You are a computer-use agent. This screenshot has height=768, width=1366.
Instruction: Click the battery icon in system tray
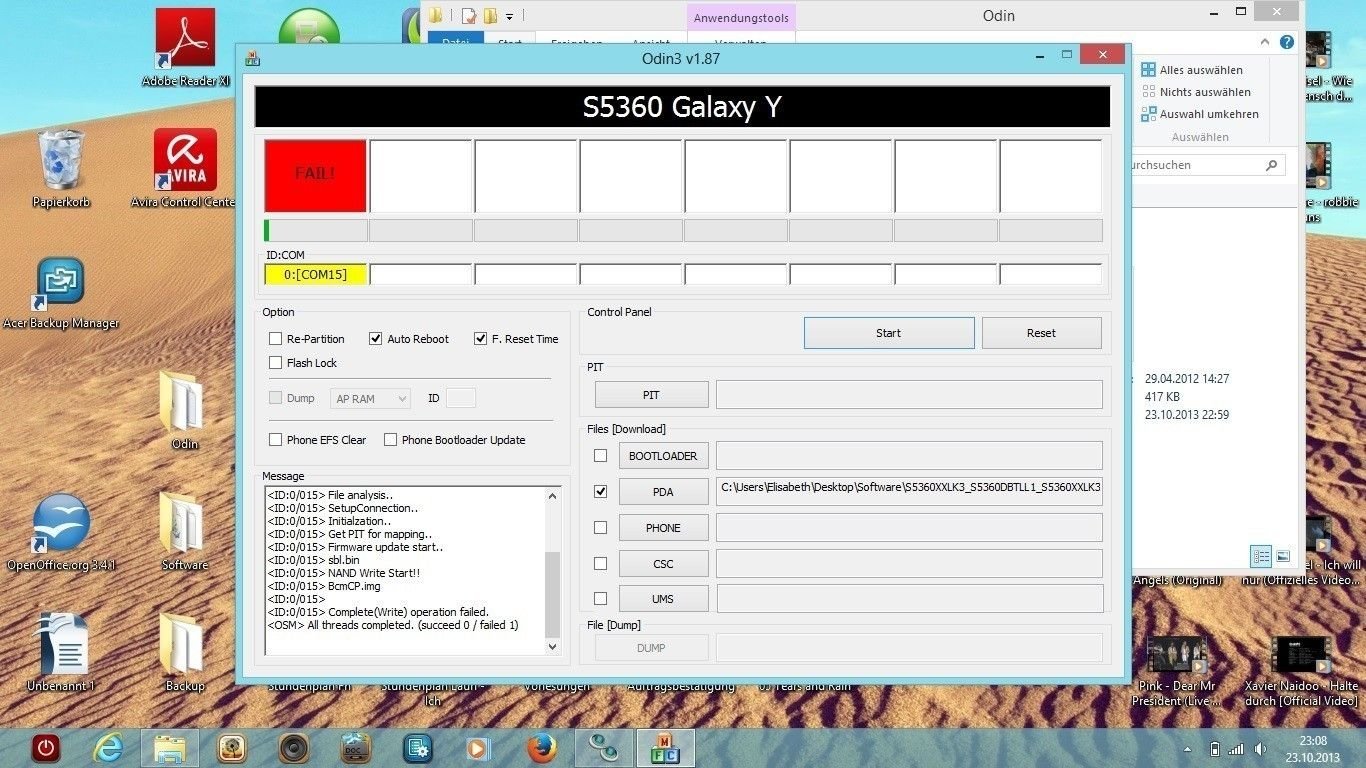click(1215, 749)
